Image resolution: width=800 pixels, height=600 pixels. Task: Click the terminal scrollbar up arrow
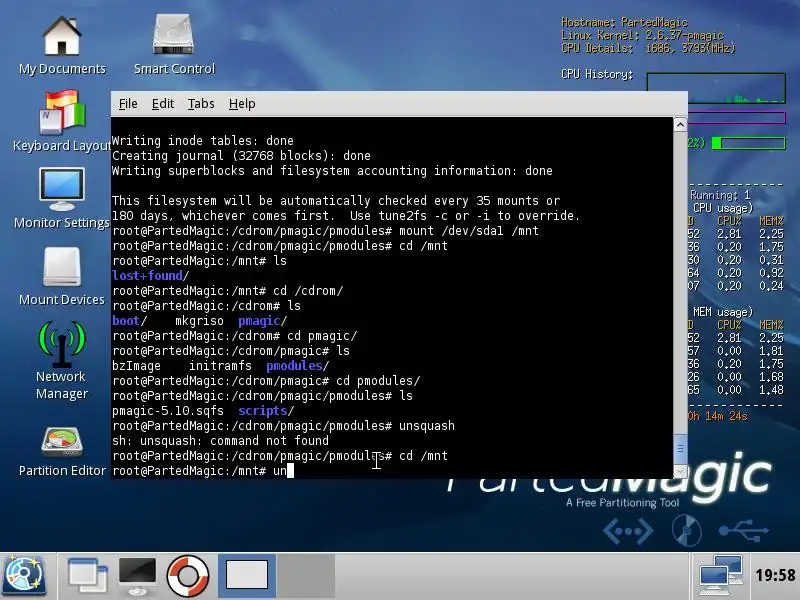tap(680, 124)
